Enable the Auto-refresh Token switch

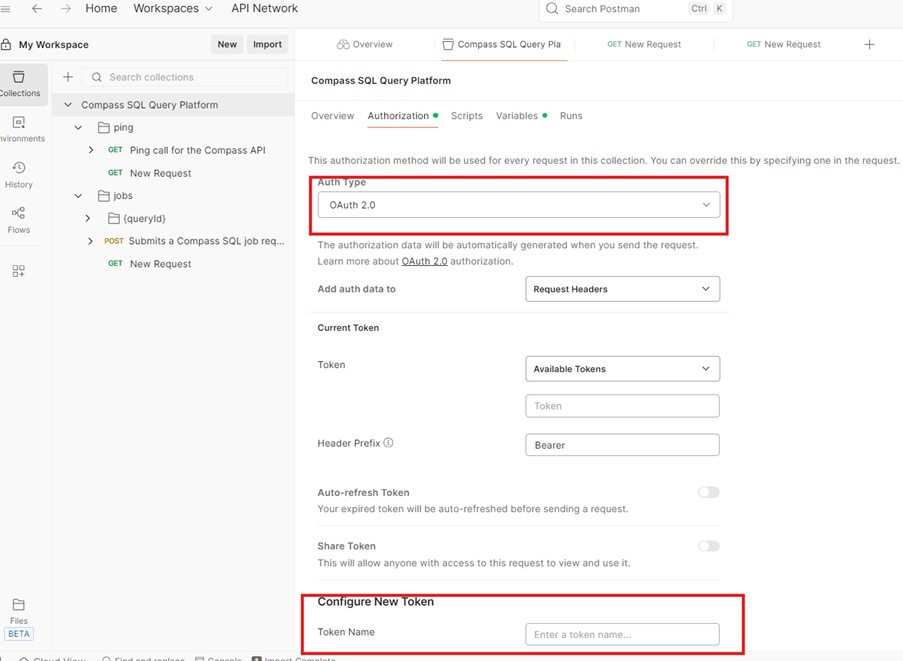(x=708, y=492)
